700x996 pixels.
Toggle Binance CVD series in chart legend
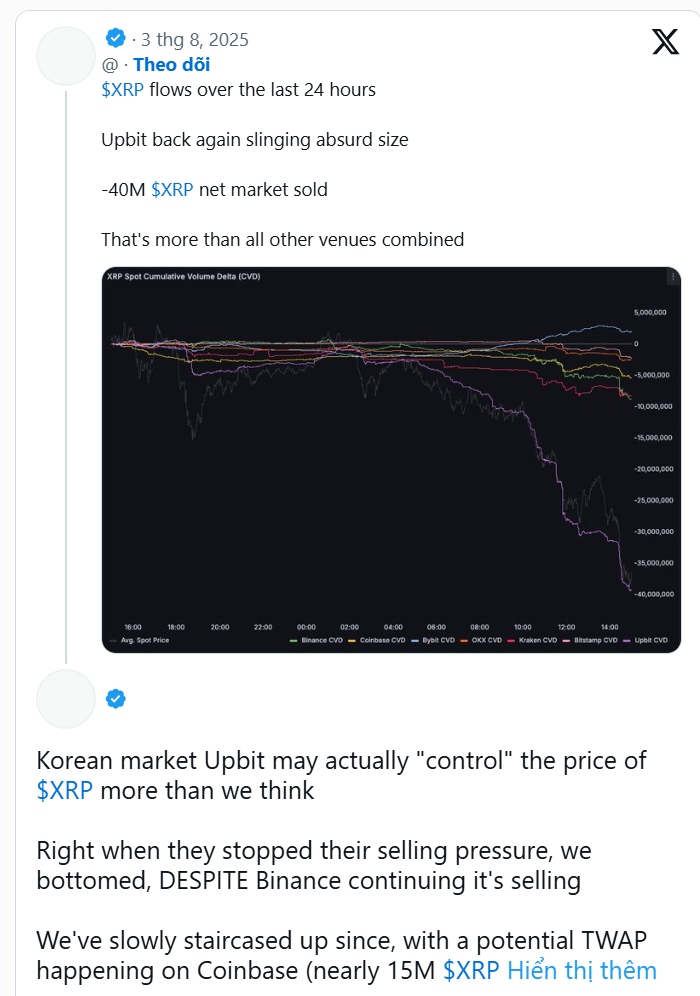pos(318,640)
